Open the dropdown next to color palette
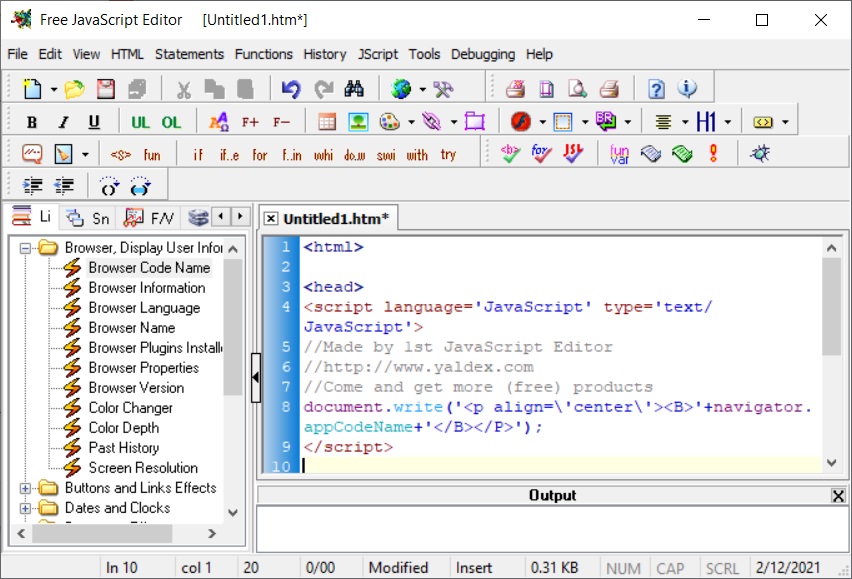Screen dimensions: 852x579 coord(411,122)
